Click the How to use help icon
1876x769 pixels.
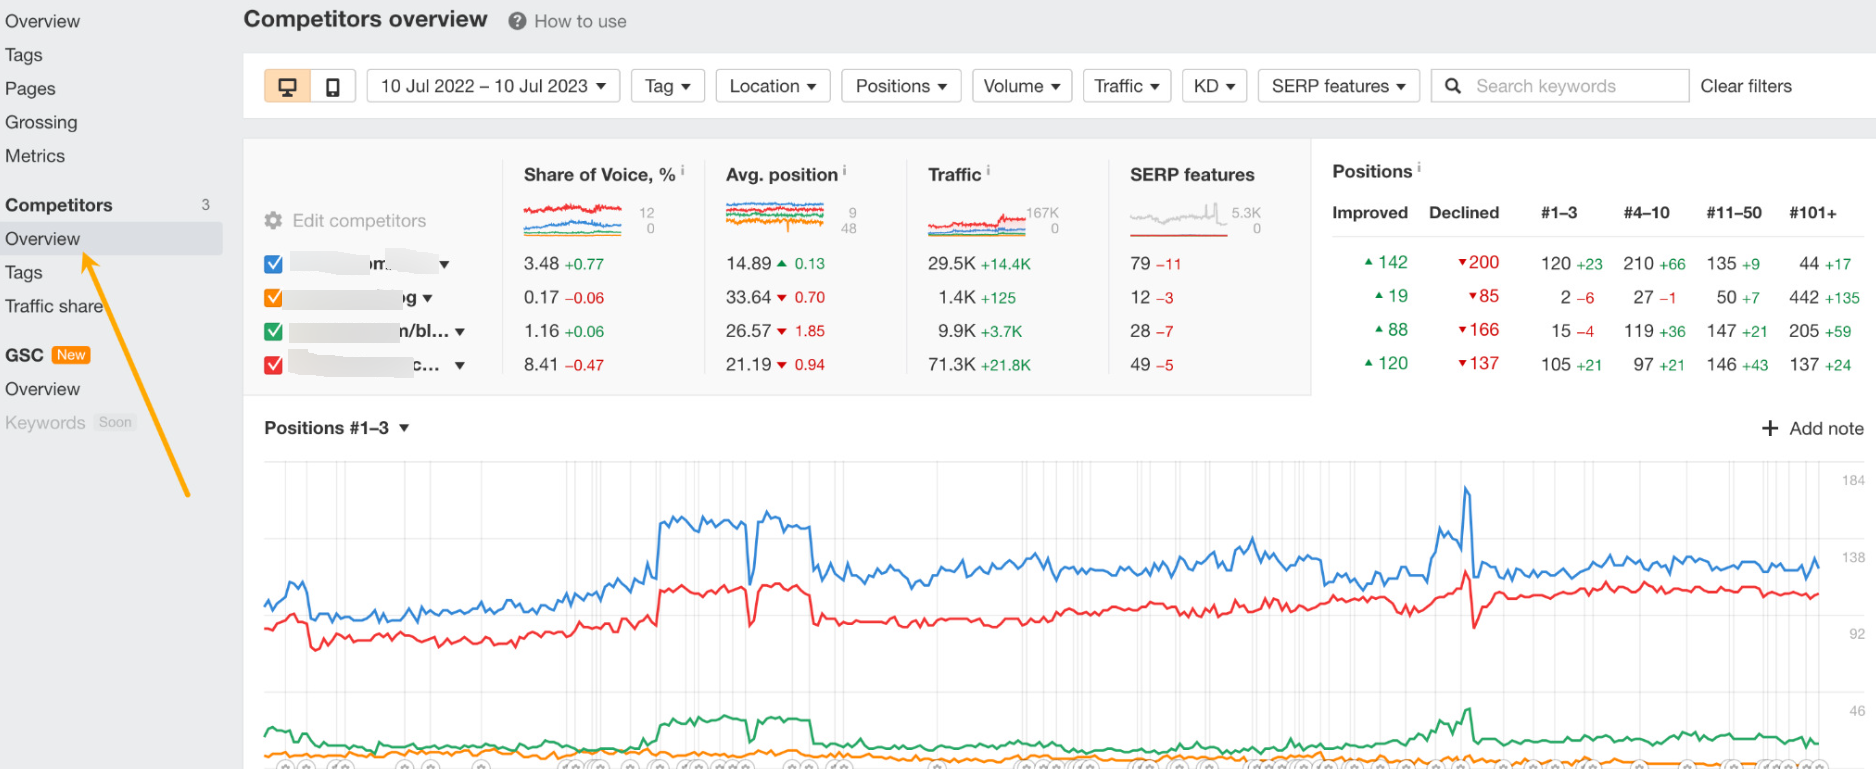(x=517, y=21)
